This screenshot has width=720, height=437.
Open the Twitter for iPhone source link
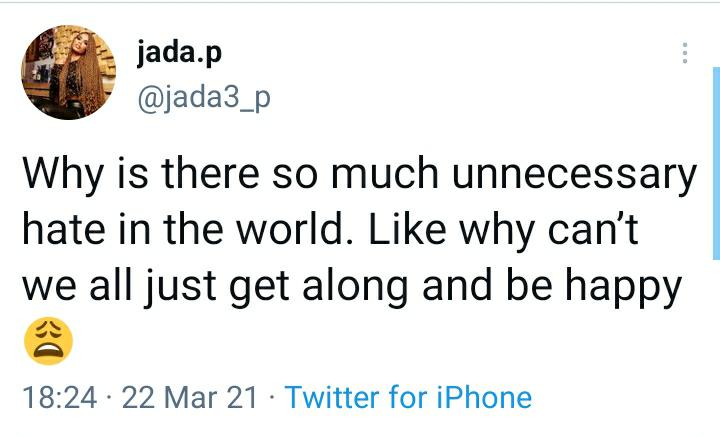tap(408, 398)
